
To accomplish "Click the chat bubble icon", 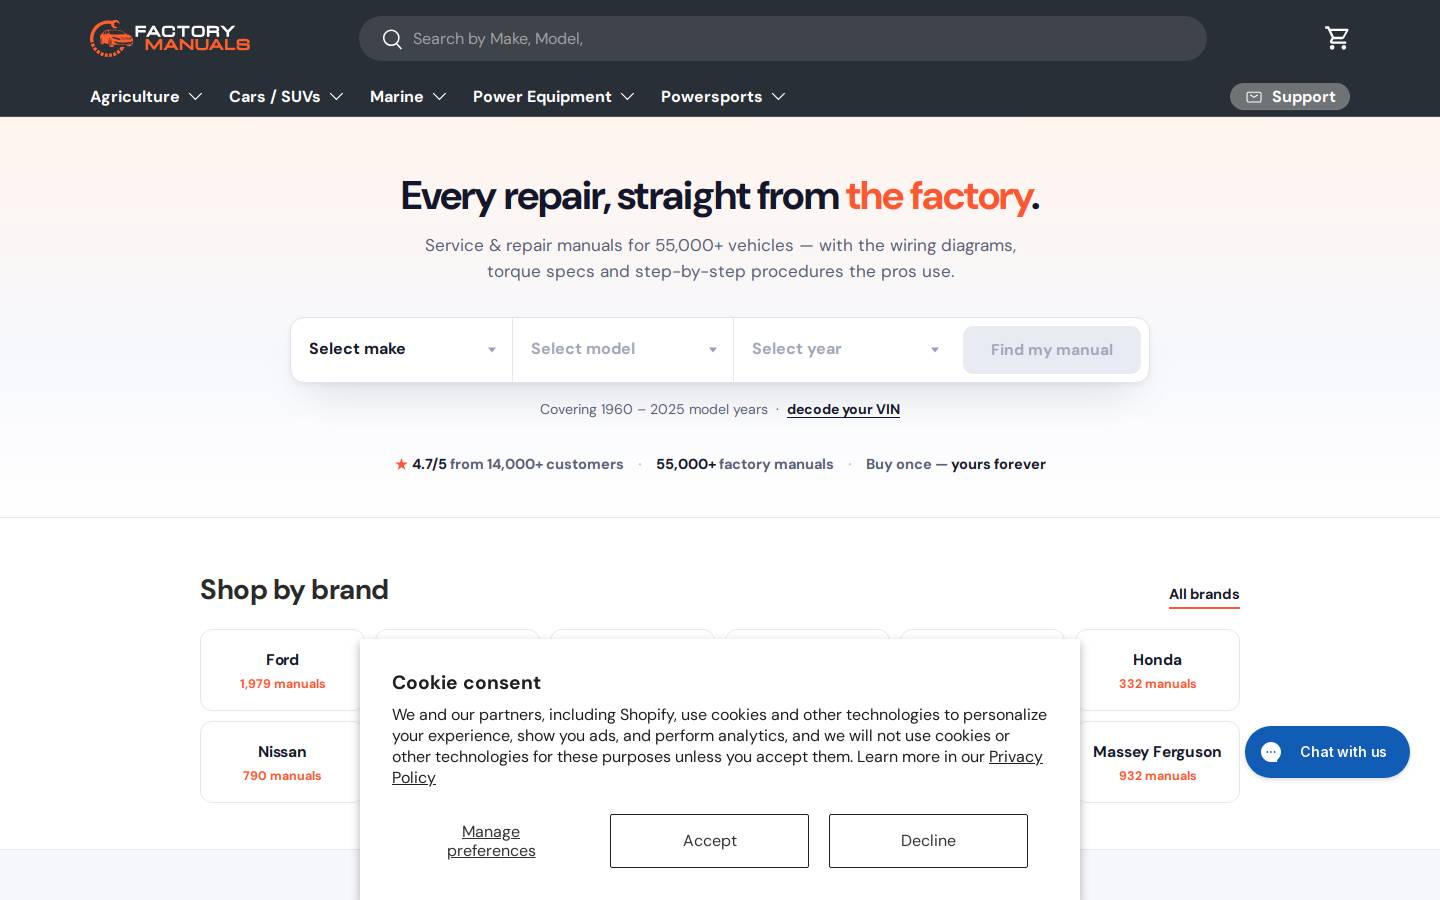I will pos(1271,752).
